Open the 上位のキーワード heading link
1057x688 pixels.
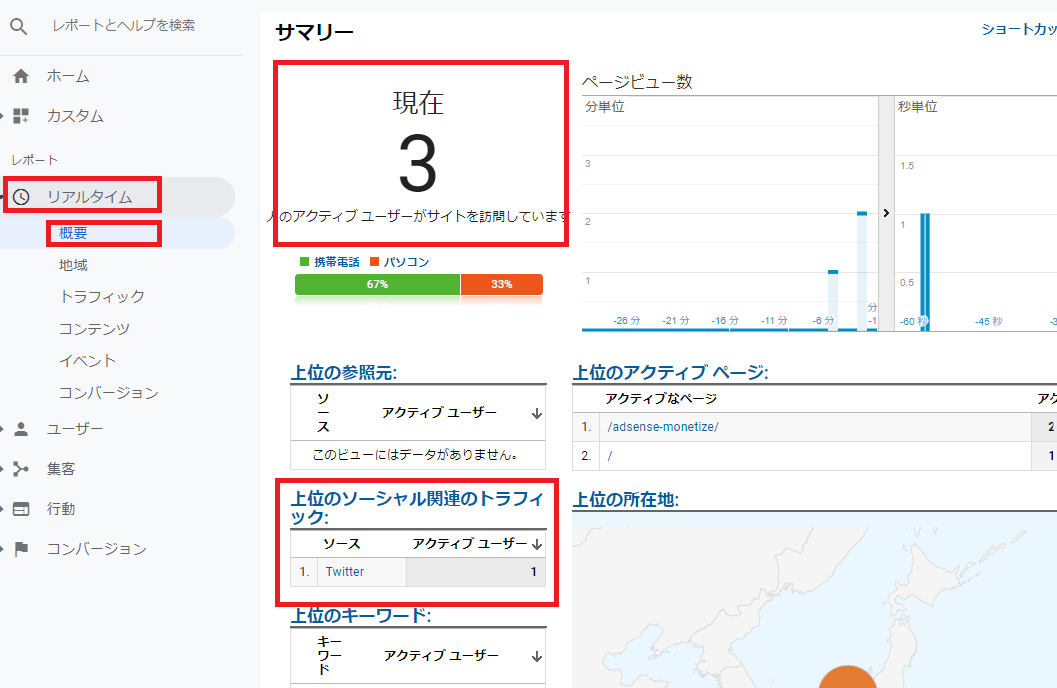coord(361,615)
